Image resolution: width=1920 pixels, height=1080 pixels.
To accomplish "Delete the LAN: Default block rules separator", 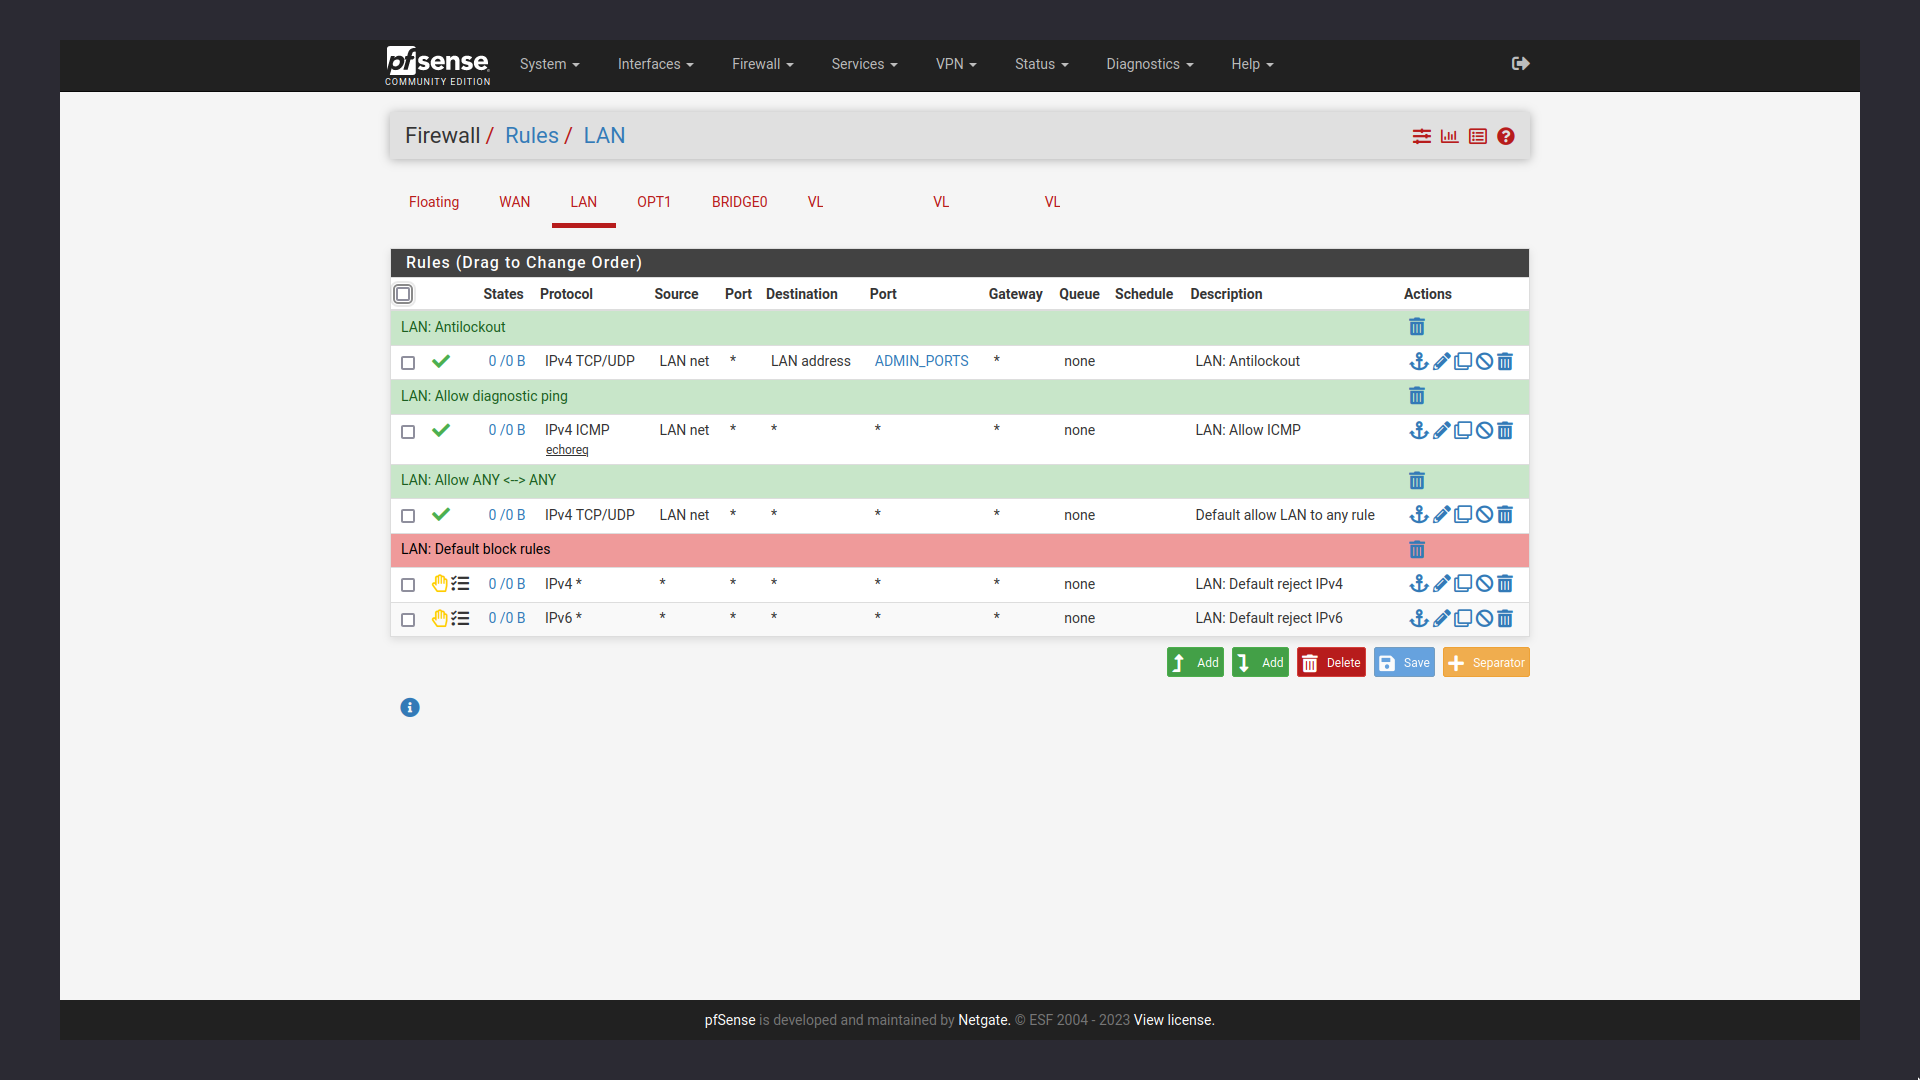I will (1417, 549).
